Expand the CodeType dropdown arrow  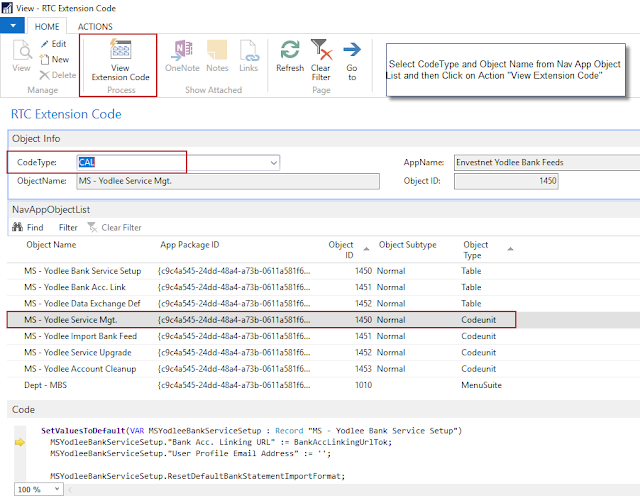[274, 162]
